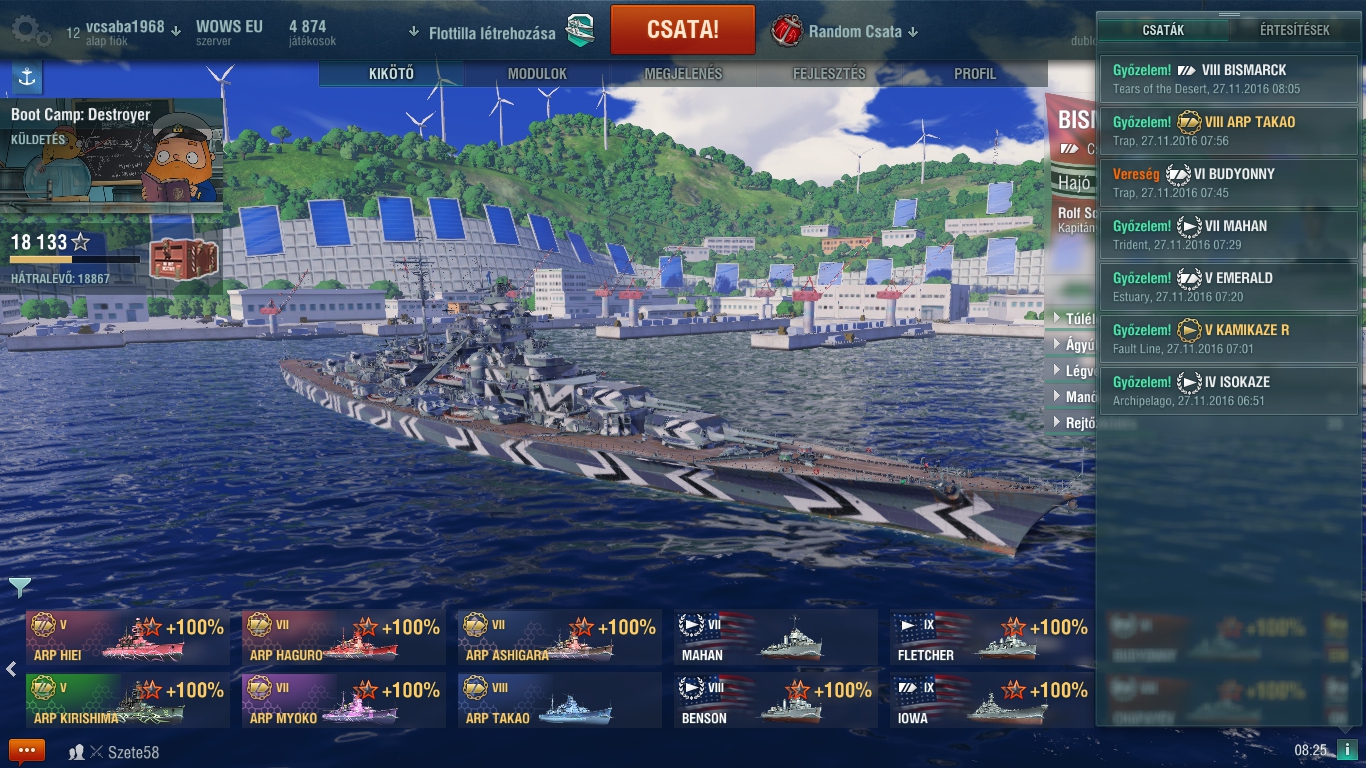Image resolution: width=1366 pixels, height=768 pixels.
Task: Open the FEJLESZTÉS tab
Action: 829,74
